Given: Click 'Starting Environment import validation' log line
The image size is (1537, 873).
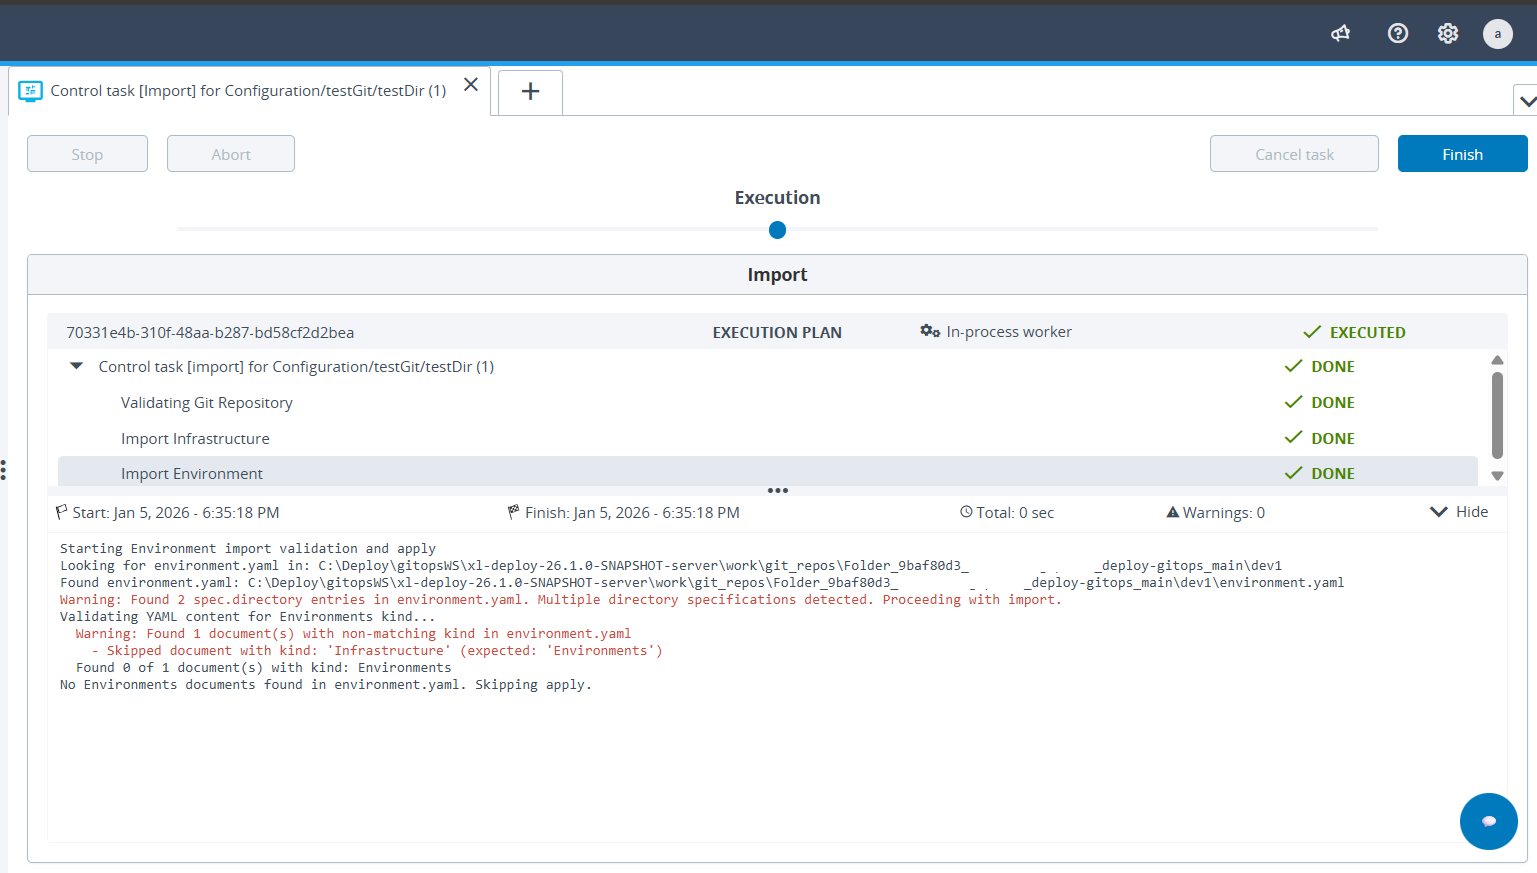Looking at the screenshot, I should coord(248,549).
